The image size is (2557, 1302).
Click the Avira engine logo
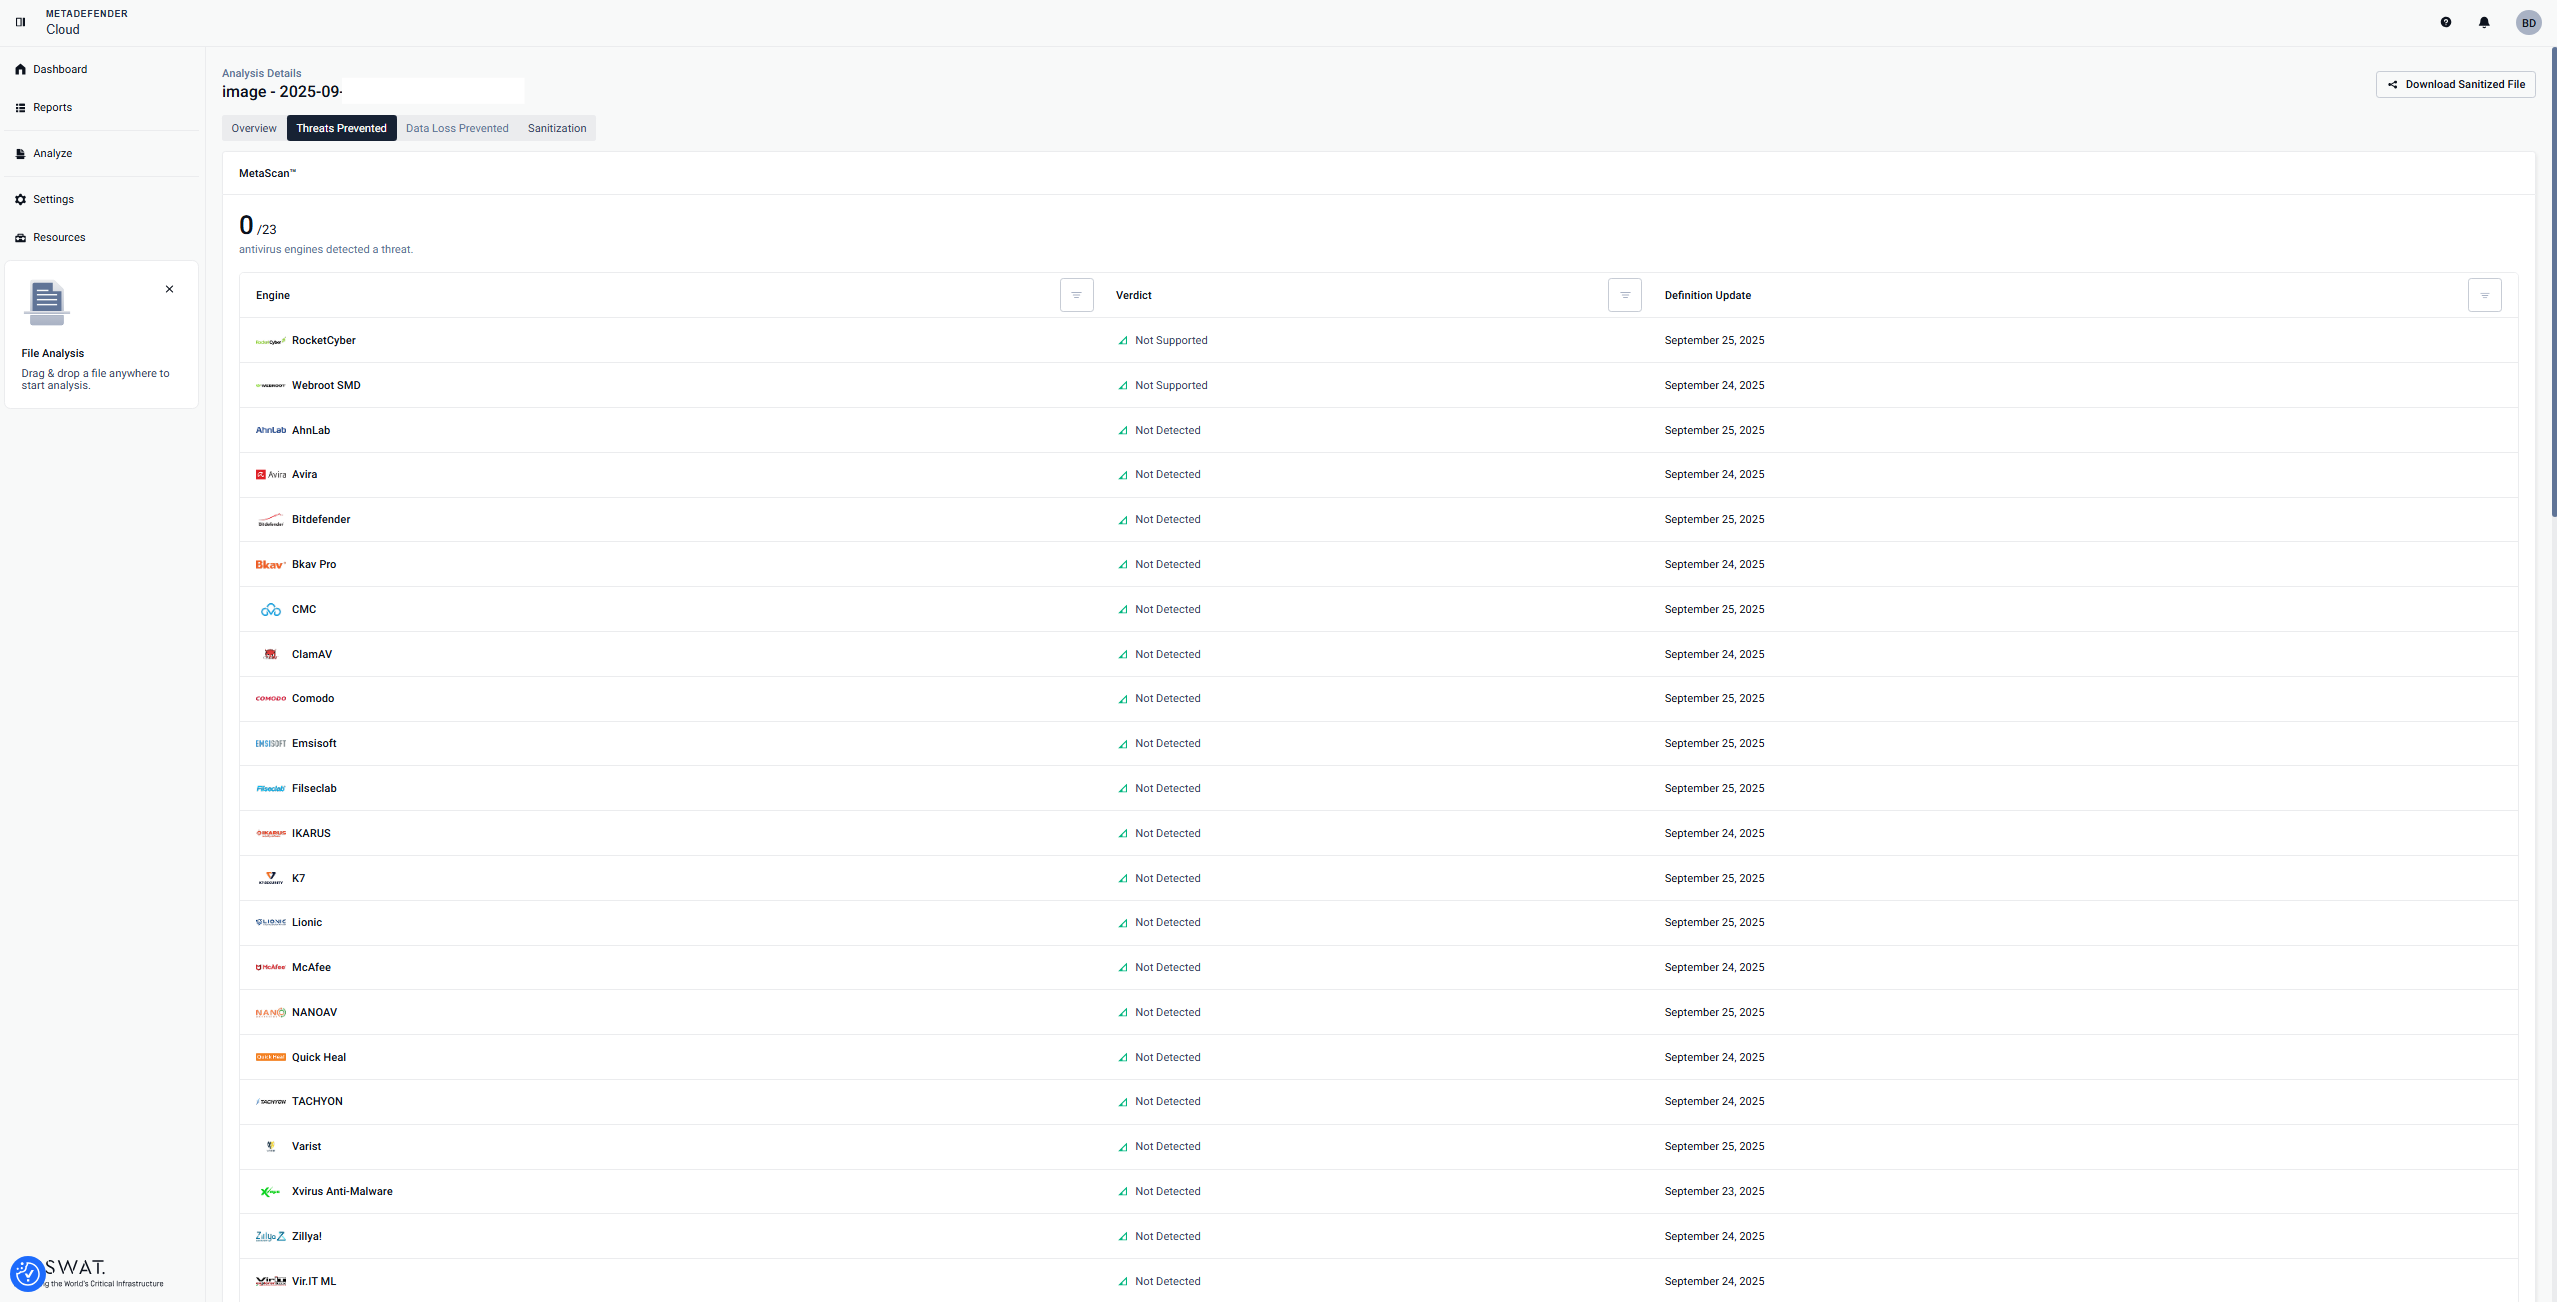click(270, 475)
